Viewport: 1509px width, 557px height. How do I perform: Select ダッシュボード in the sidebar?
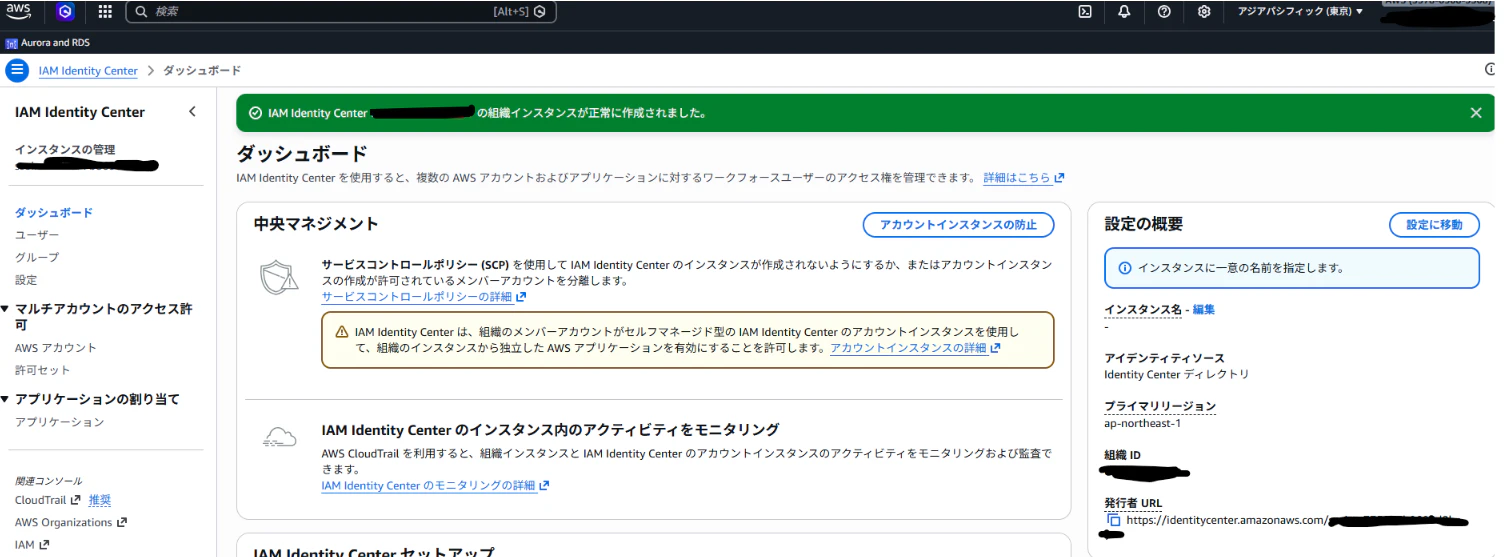tap(54, 213)
